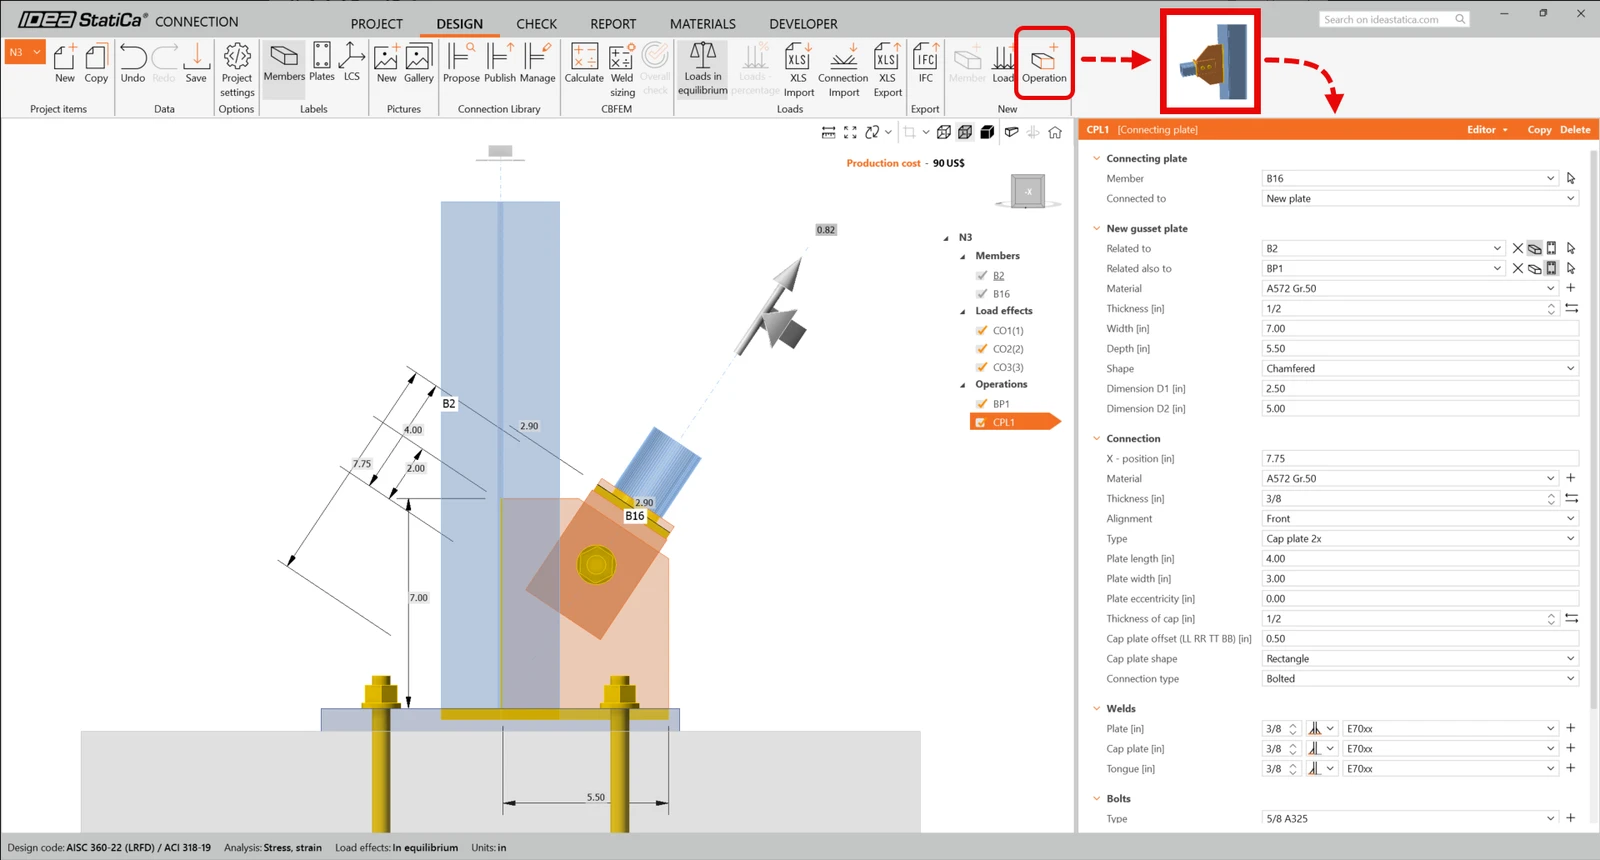
Task: Open the Shape dropdown showing Chamfered
Action: (x=1420, y=368)
